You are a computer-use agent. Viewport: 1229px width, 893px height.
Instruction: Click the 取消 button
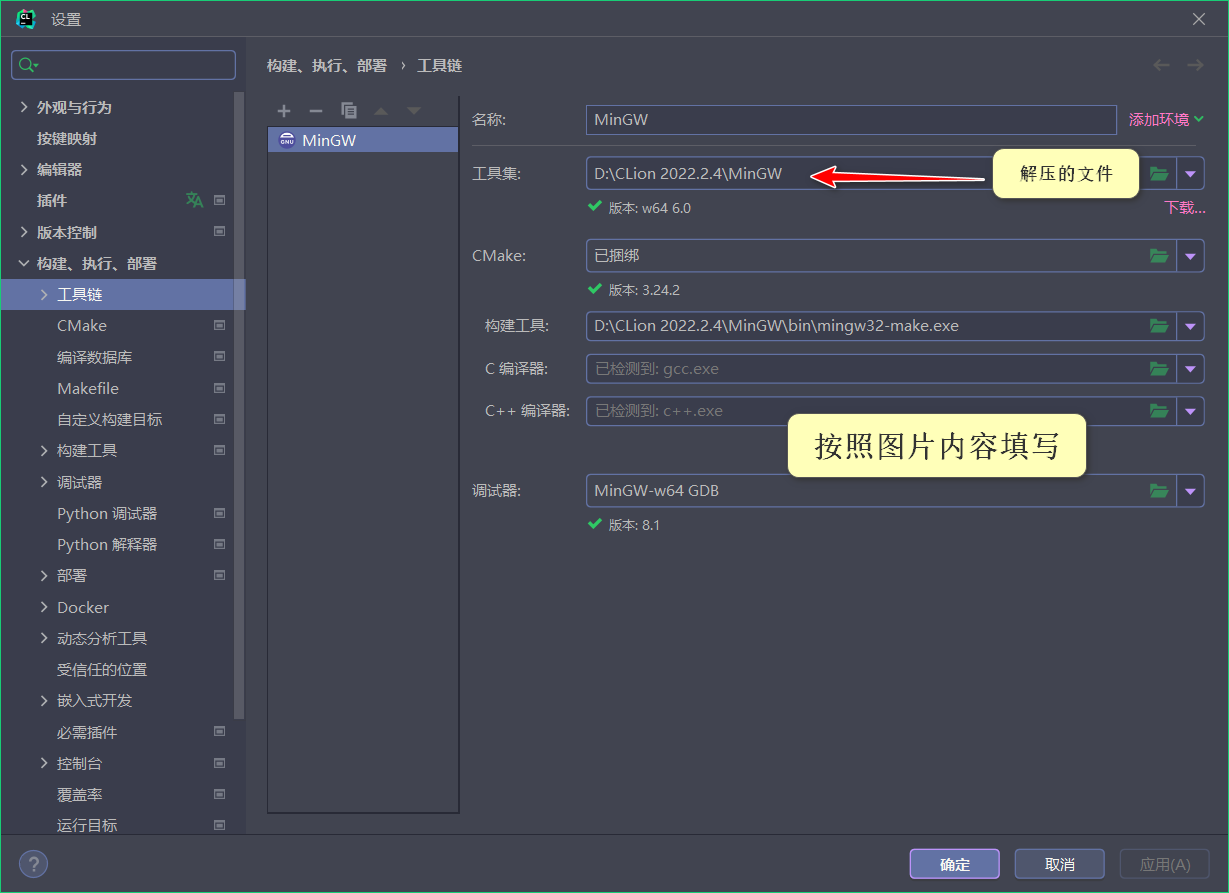1060,864
